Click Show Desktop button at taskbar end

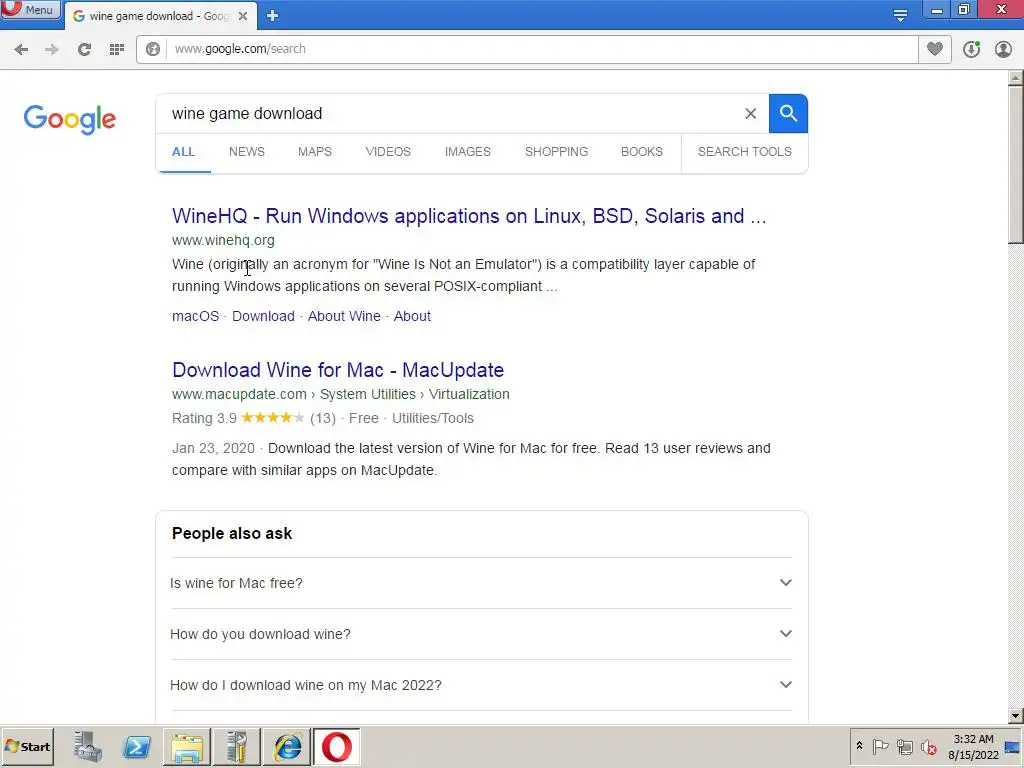pos(1014,747)
